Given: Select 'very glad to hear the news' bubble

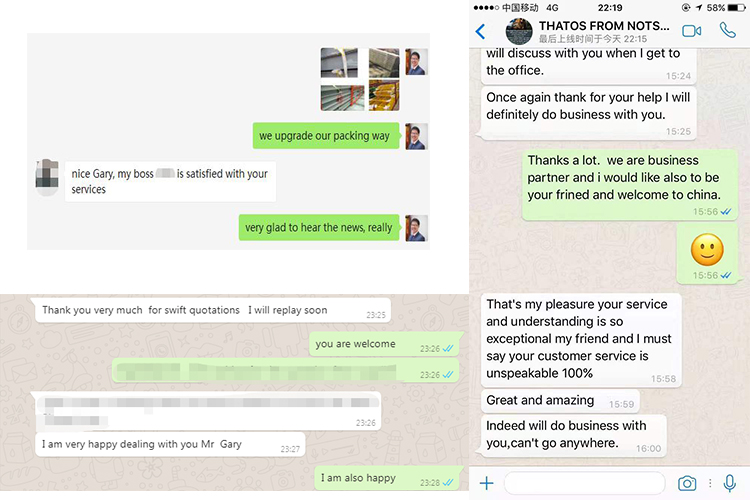Looking at the screenshot, I should (x=319, y=227).
